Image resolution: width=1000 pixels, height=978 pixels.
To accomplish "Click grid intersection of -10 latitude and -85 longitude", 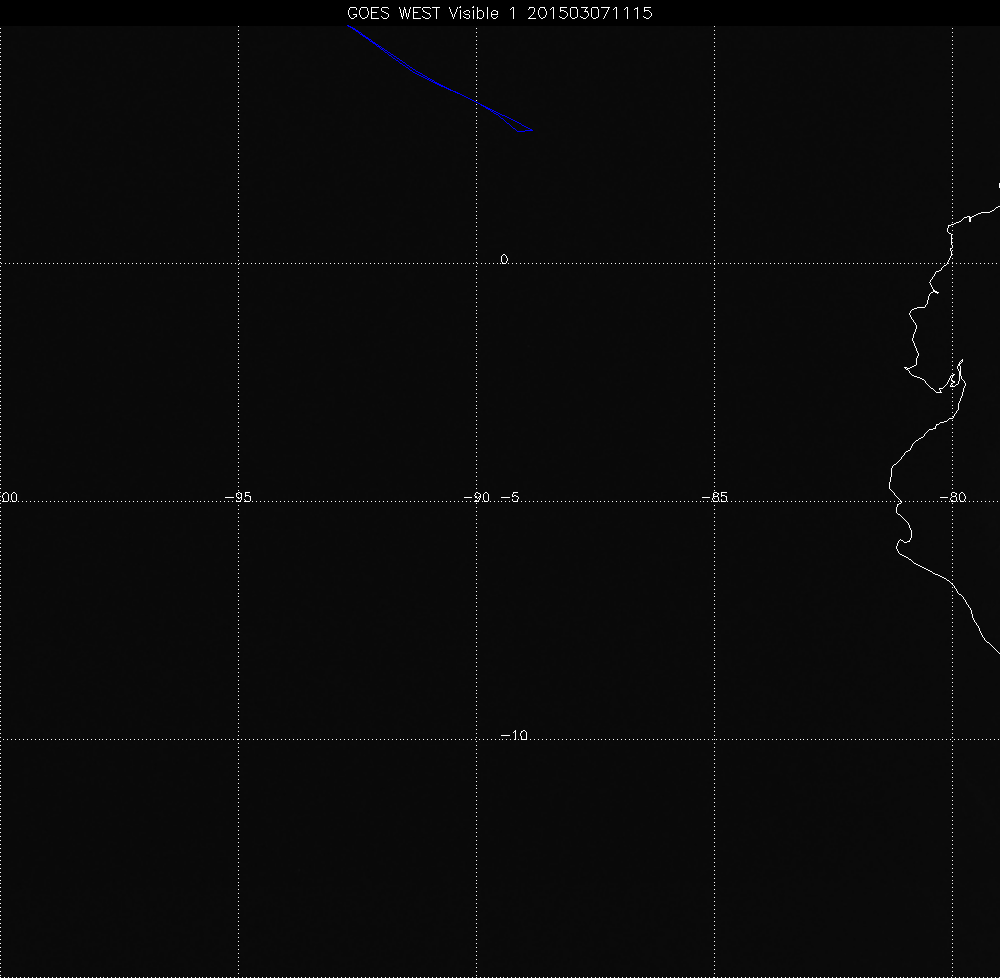I will [x=715, y=740].
